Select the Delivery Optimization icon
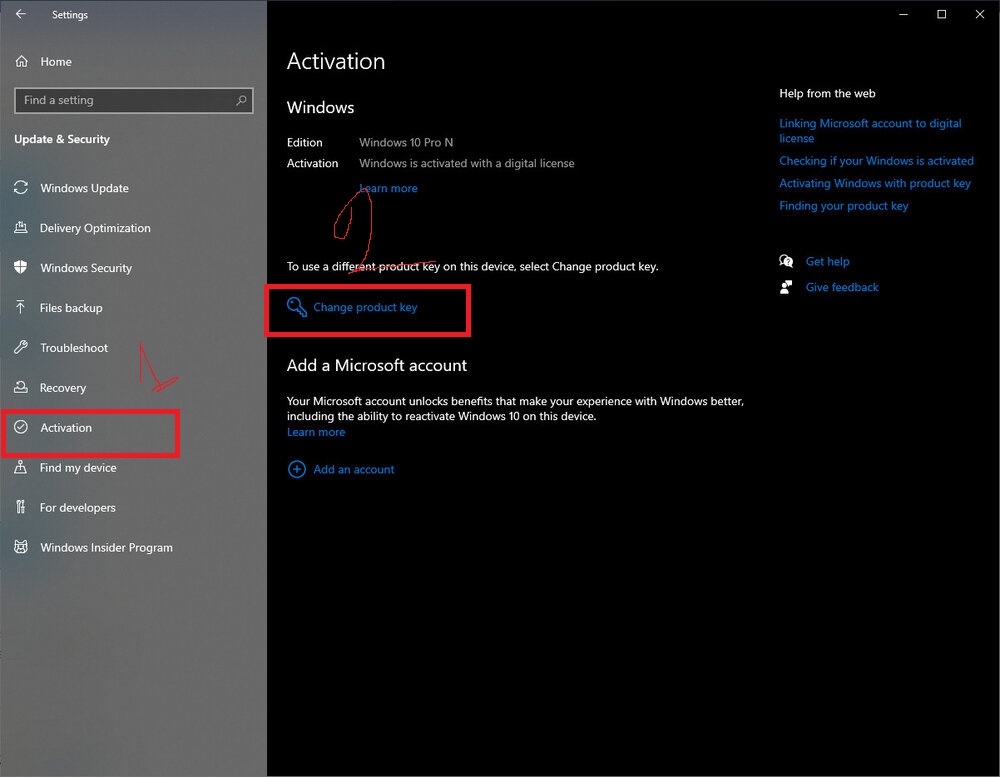 pos(21,228)
